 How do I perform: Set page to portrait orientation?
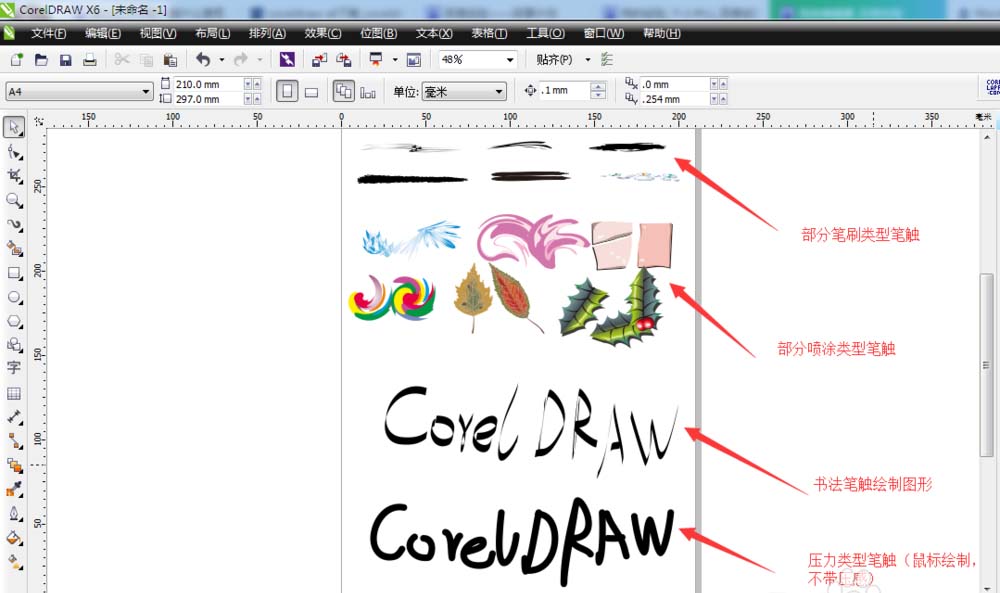(287, 91)
